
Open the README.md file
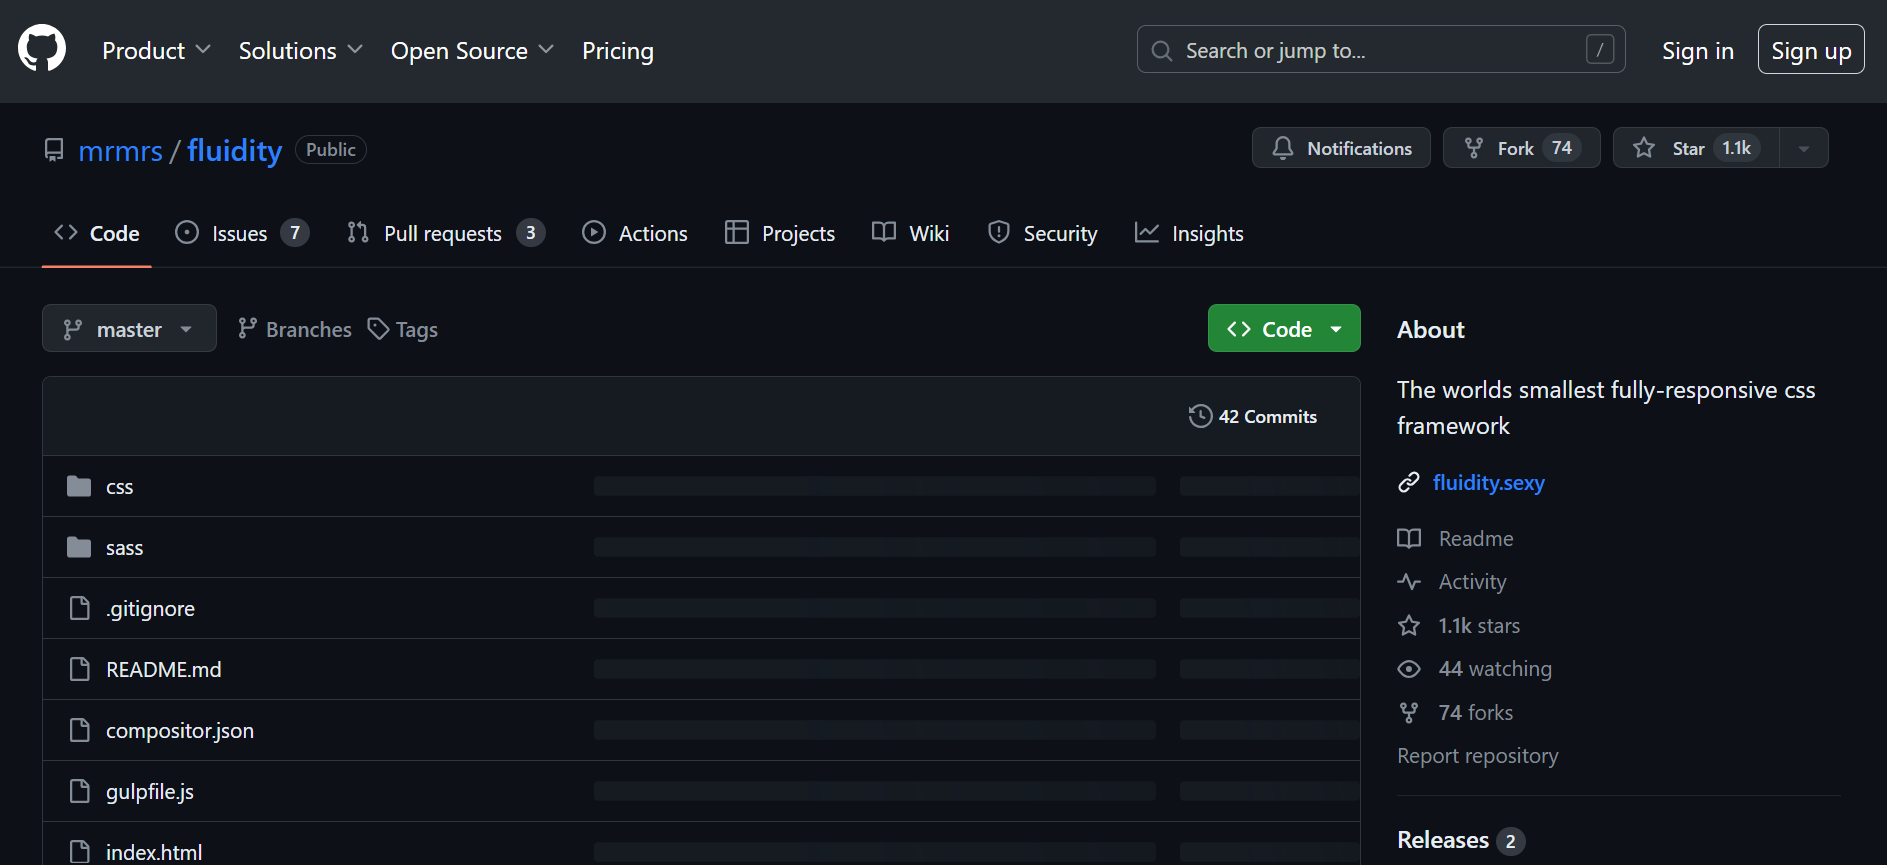[x=164, y=670]
